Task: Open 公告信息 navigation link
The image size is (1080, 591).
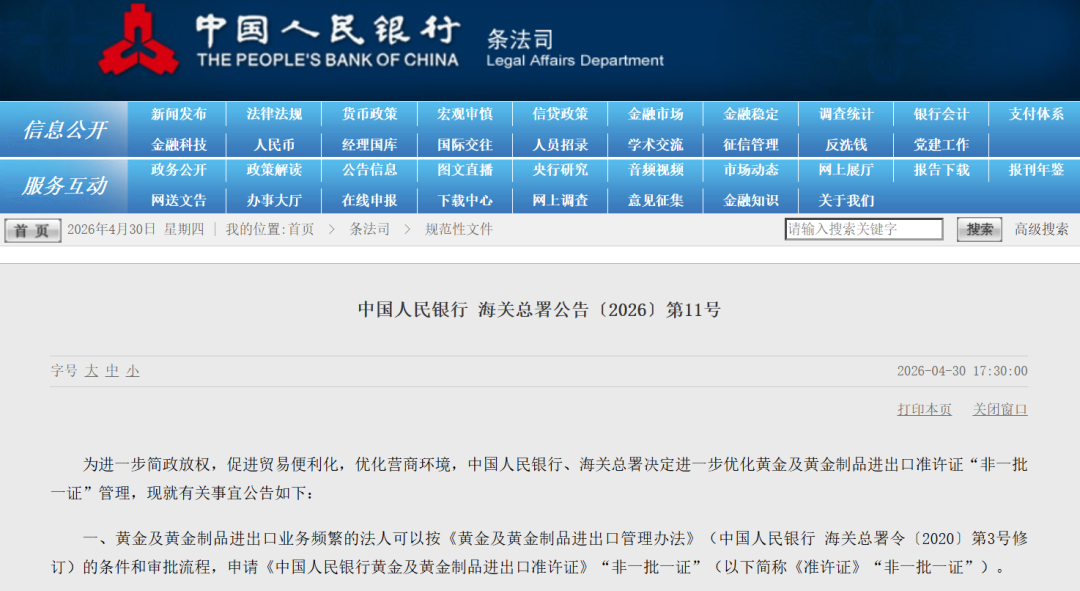Action: 370,170
